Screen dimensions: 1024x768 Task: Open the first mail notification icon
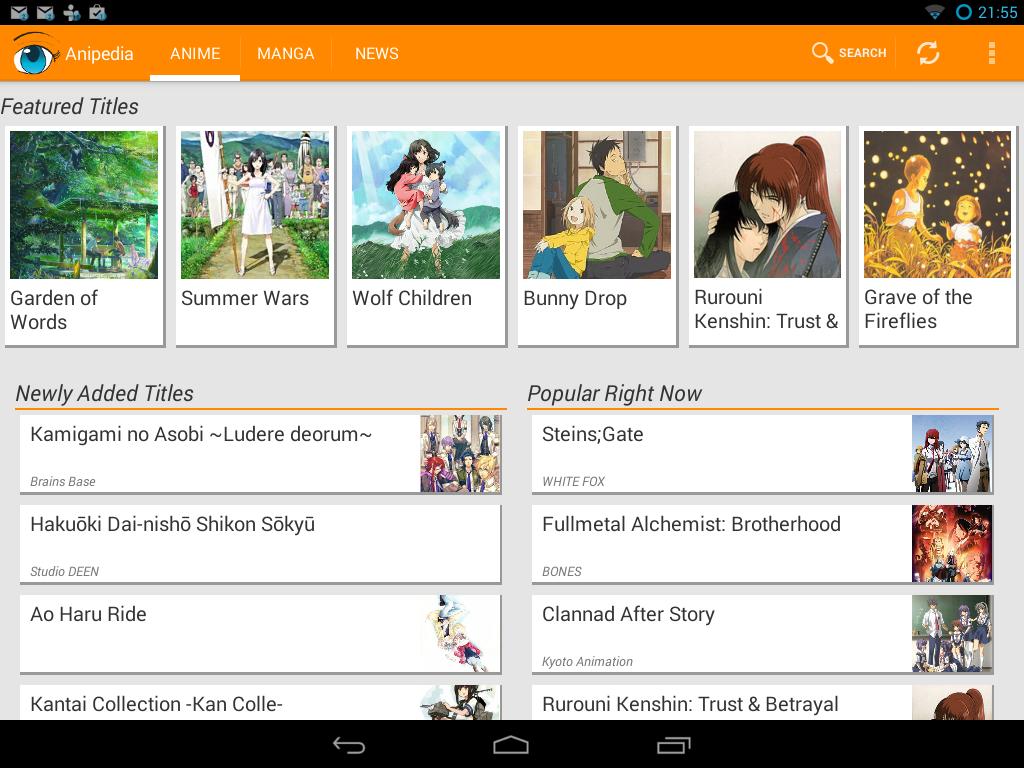[20, 12]
